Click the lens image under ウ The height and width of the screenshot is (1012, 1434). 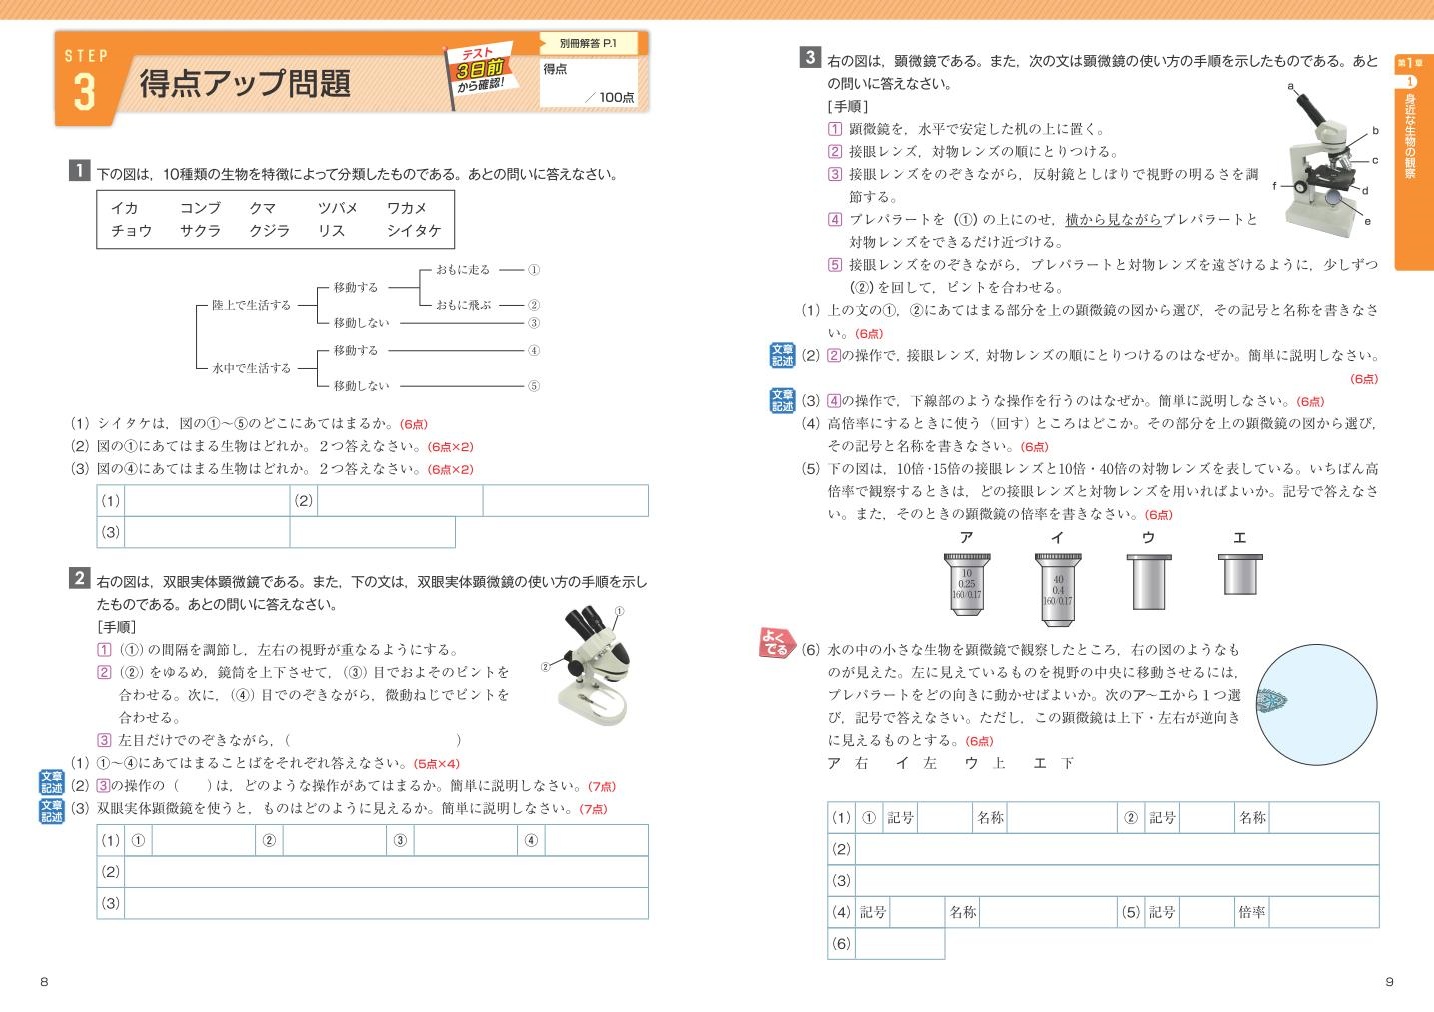click(x=1148, y=581)
